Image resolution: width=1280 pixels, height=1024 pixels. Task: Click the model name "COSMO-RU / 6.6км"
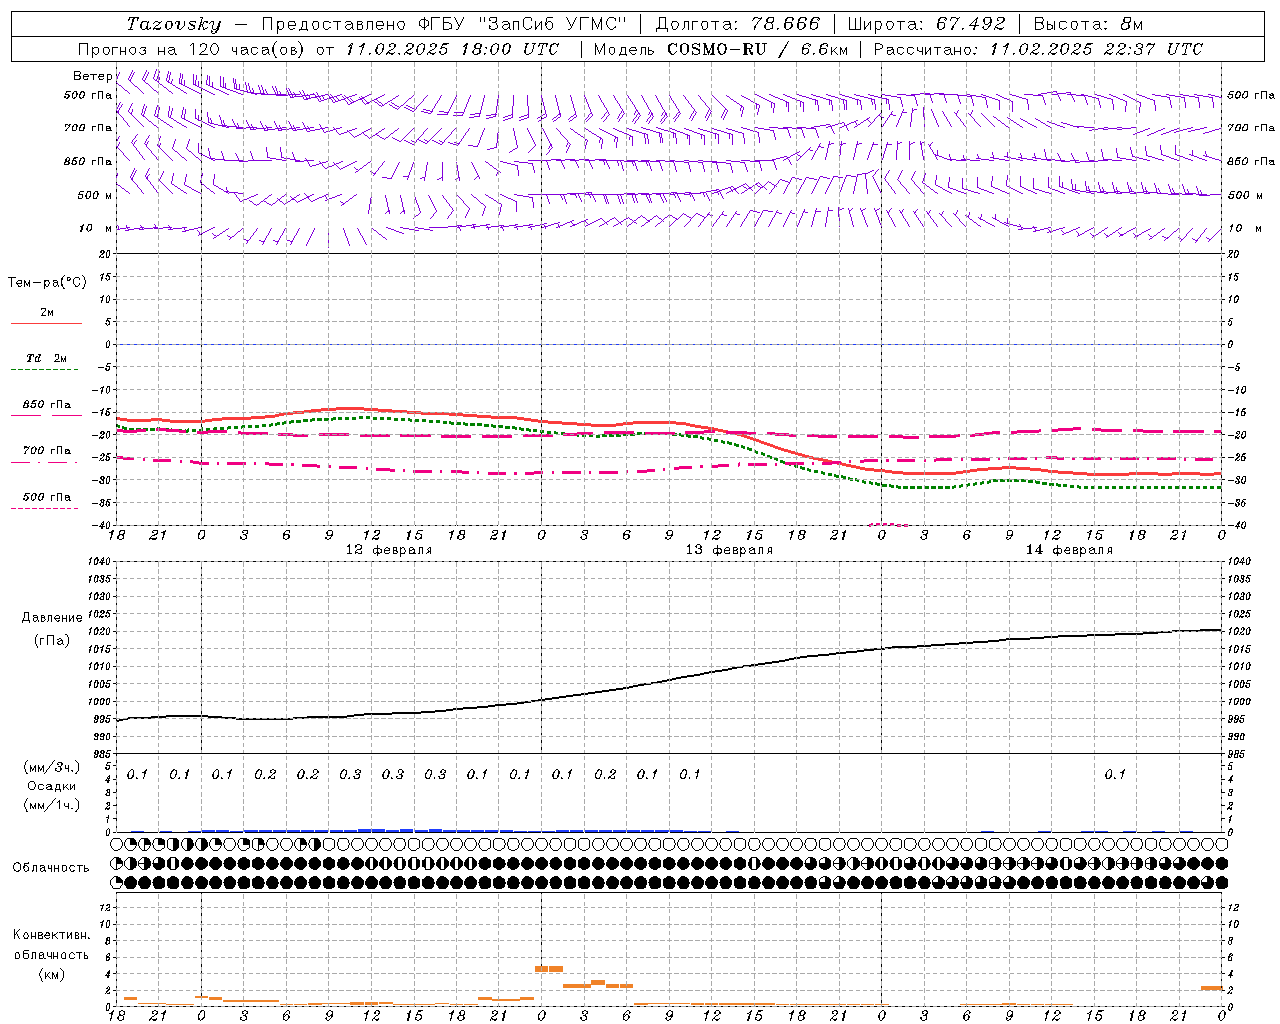(757, 49)
